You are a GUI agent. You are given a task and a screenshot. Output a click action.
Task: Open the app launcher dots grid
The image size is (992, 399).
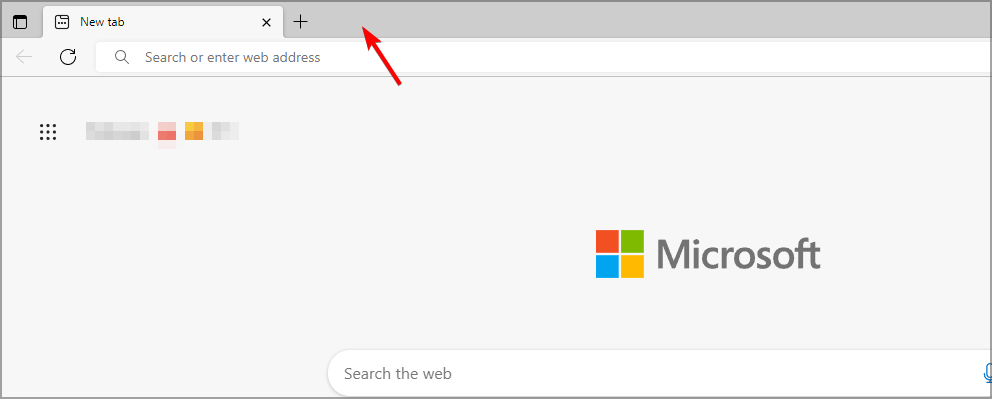(48, 132)
